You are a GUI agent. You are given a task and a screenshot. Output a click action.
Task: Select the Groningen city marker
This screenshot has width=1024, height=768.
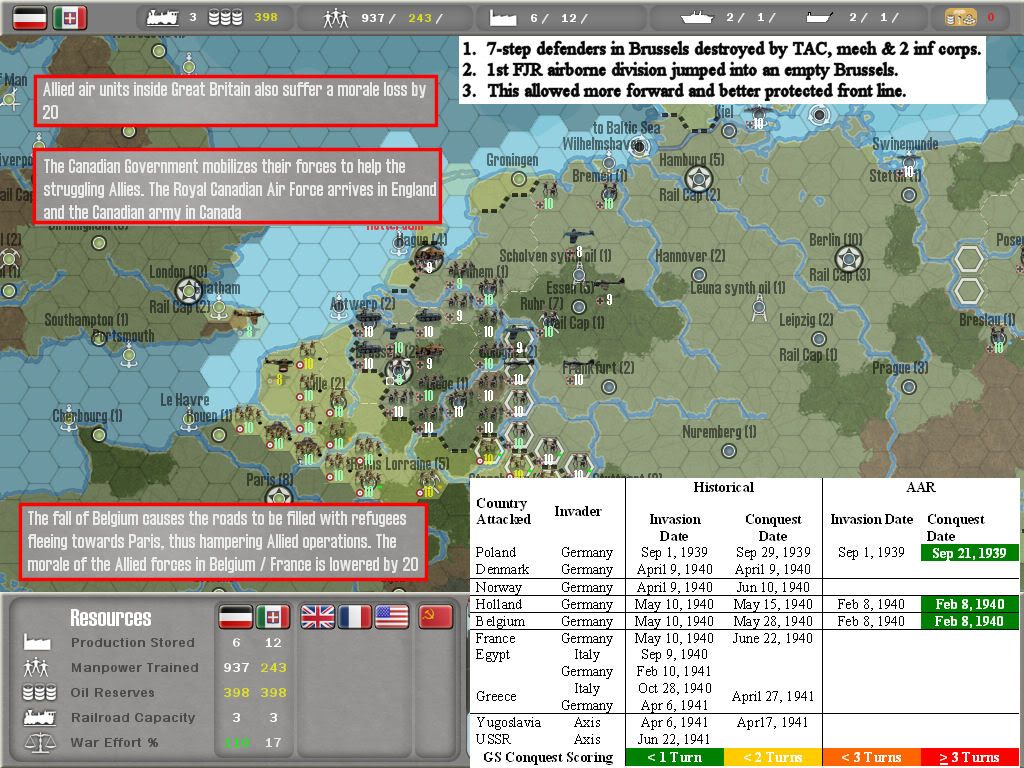pyautogui.click(x=519, y=178)
